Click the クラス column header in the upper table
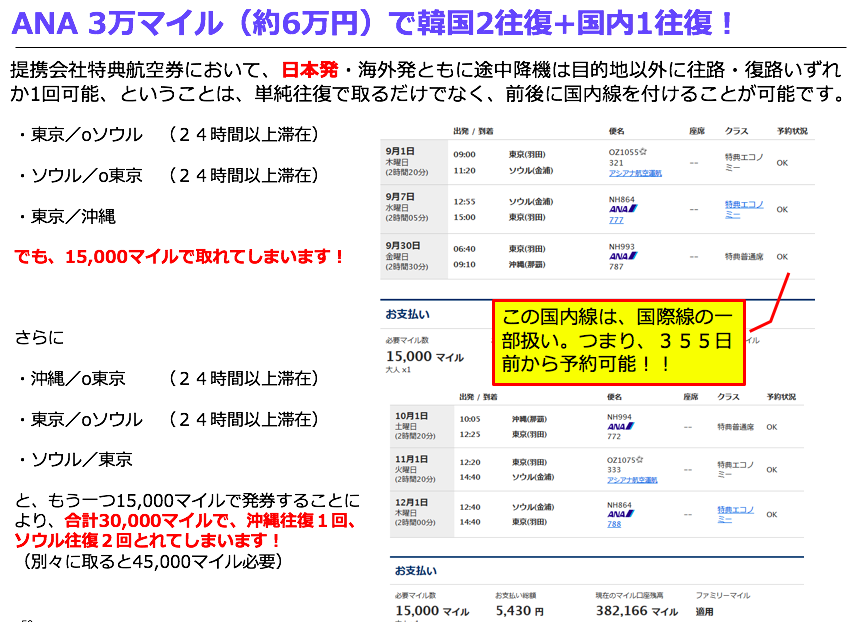Screen dimensions: 851x622 (x=736, y=131)
